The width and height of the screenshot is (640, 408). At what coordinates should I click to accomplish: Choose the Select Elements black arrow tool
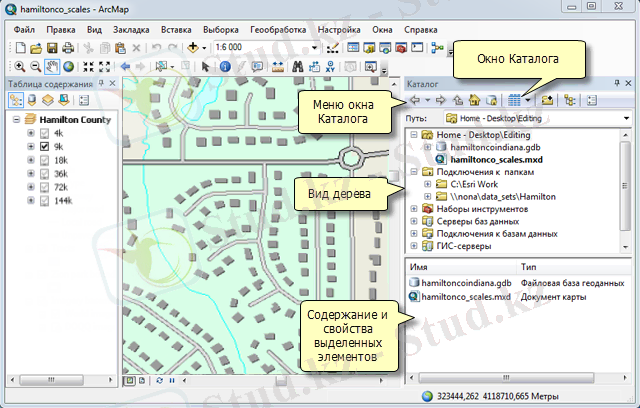coord(205,67)
